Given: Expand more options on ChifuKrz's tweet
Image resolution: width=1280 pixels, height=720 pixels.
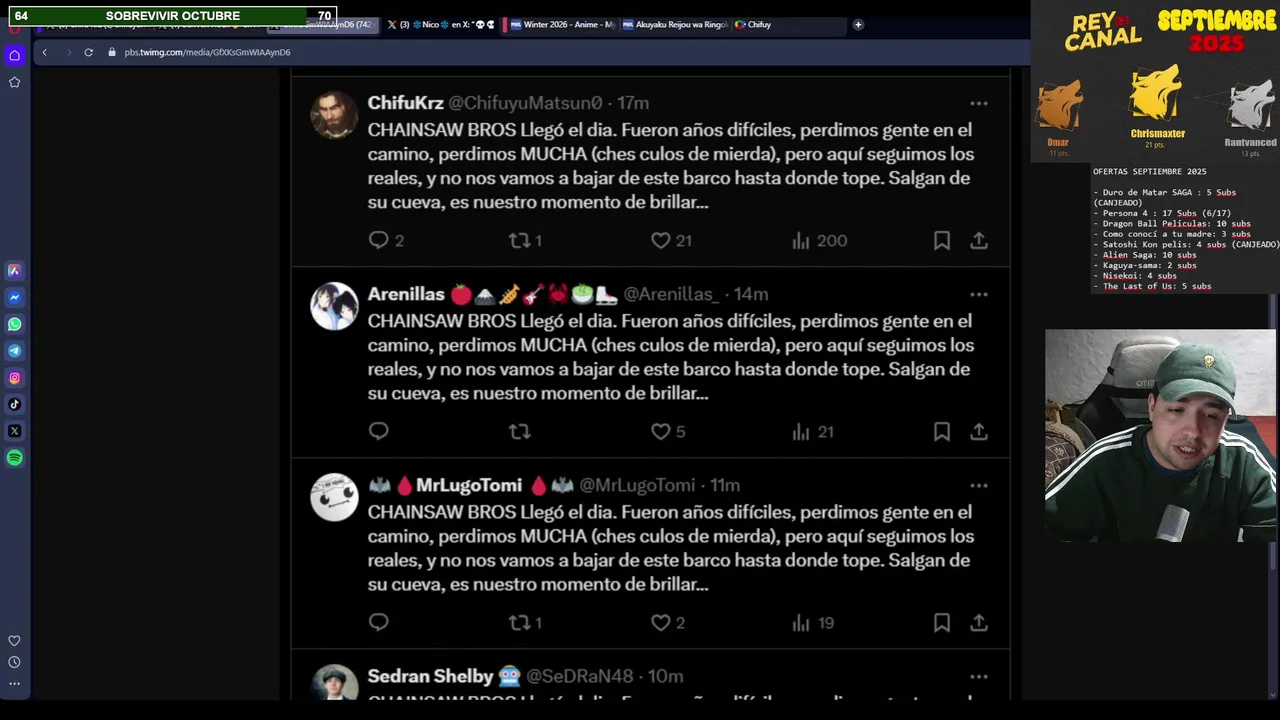Looking at the screenshot, I should point(978,103).
